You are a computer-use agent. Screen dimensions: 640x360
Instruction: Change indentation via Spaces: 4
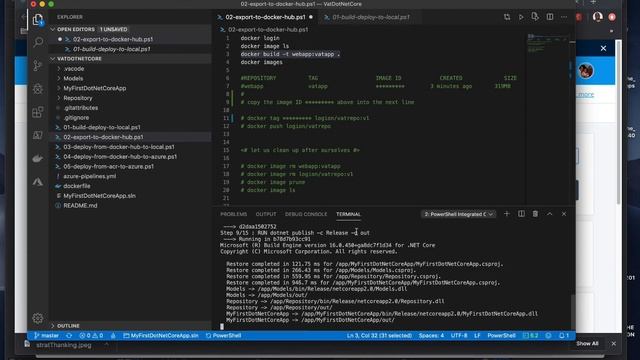point(431,336)
